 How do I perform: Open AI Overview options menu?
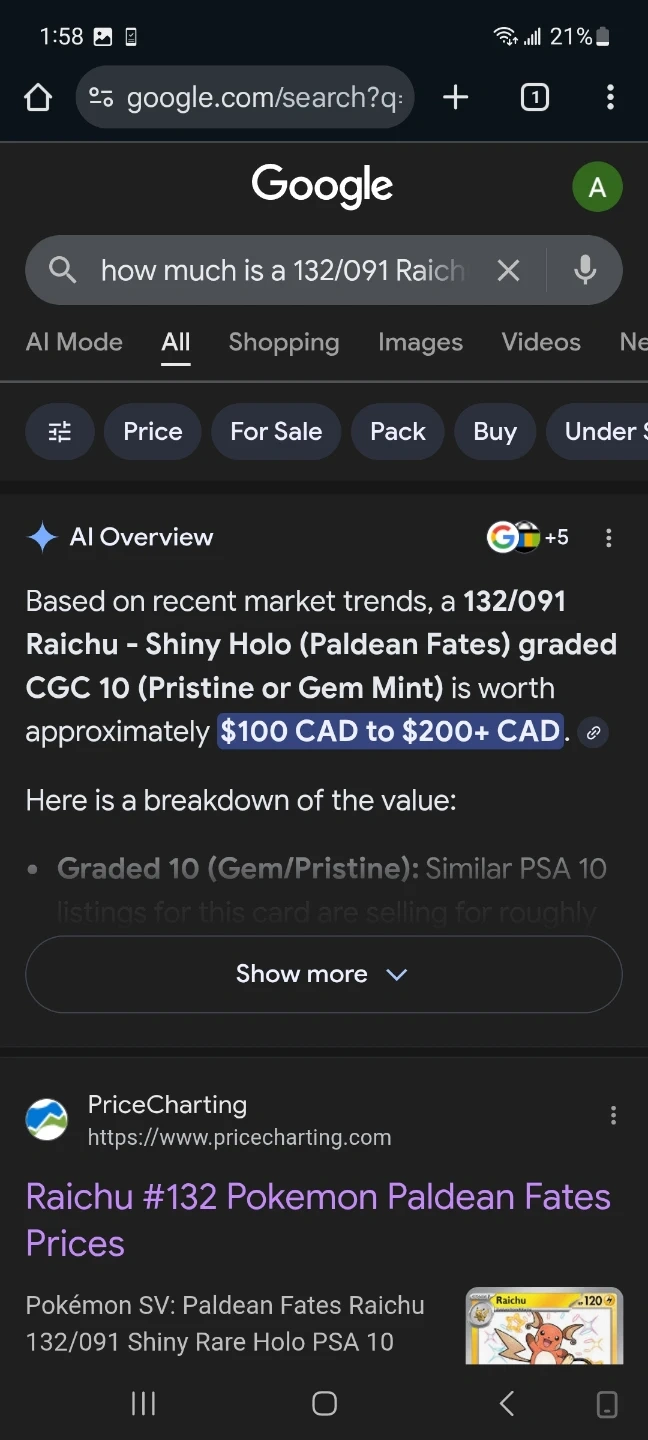click(x=608, y=538)
